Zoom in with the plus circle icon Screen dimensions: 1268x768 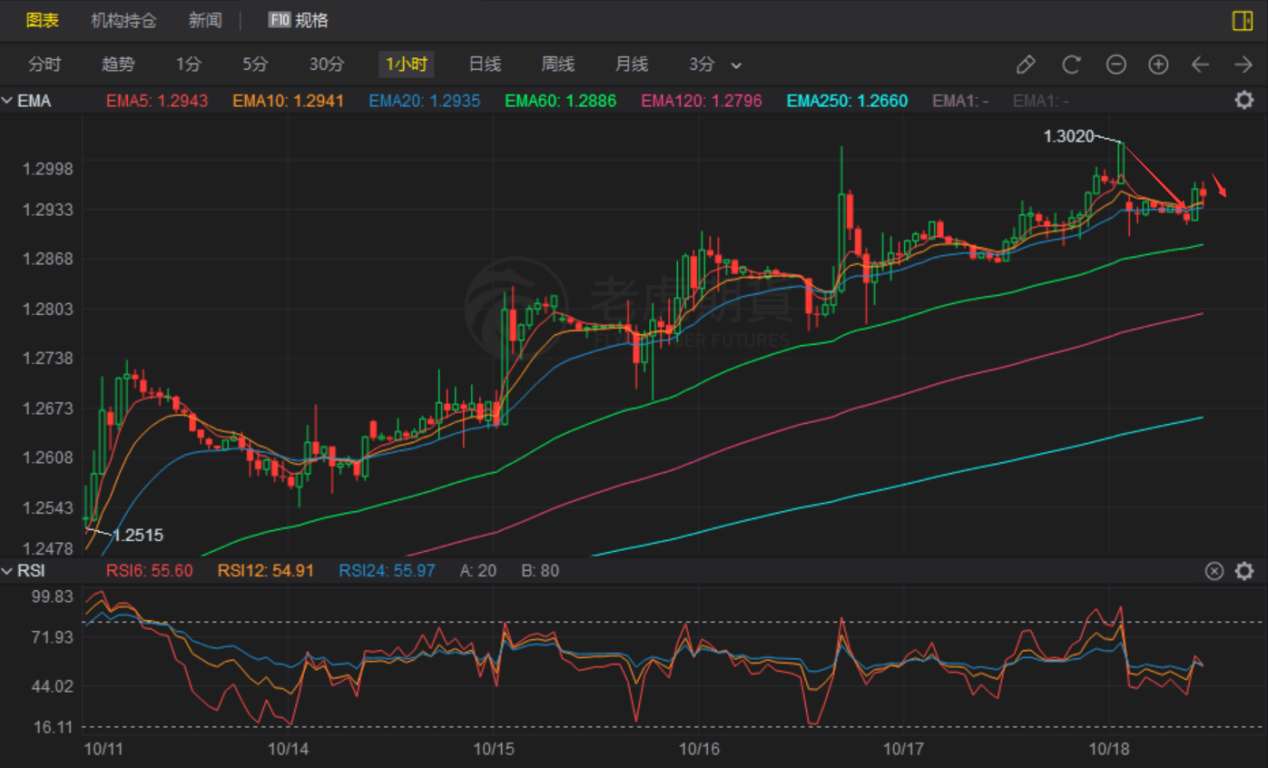(x=1158, y=65)
